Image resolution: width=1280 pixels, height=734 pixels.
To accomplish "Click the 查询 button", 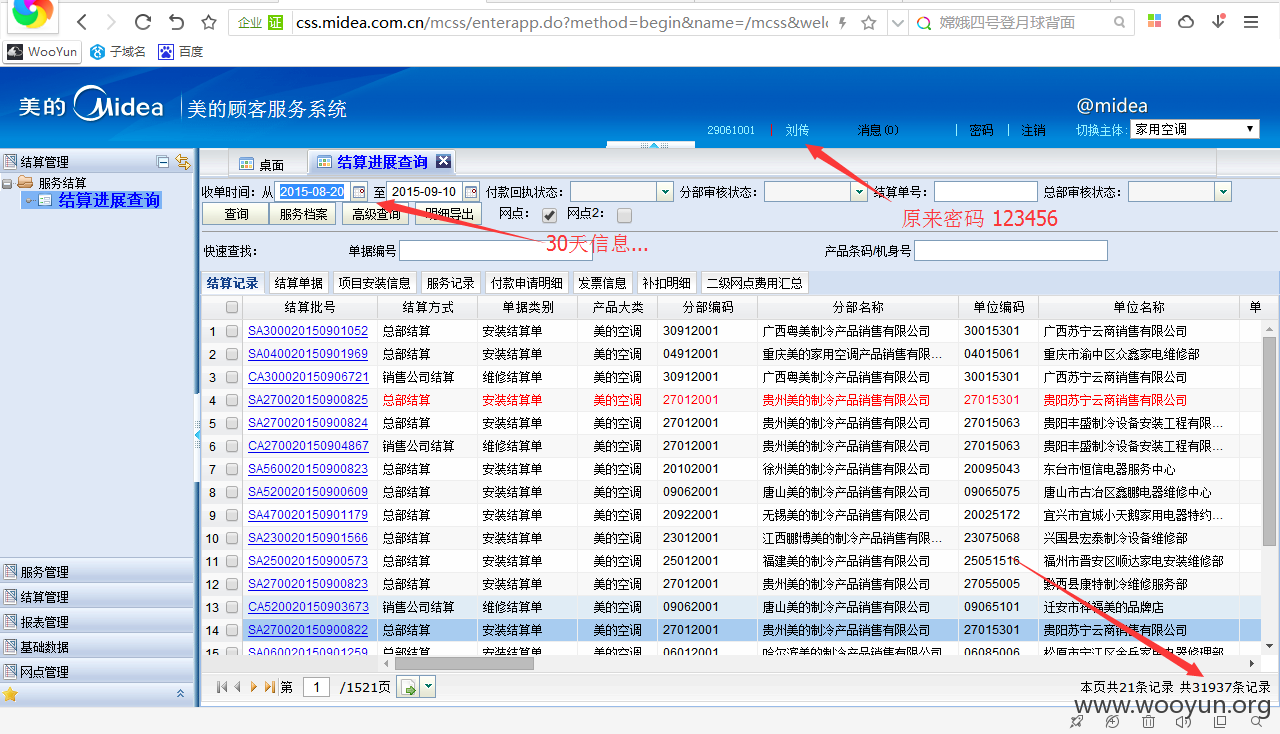I will [236, 214].
